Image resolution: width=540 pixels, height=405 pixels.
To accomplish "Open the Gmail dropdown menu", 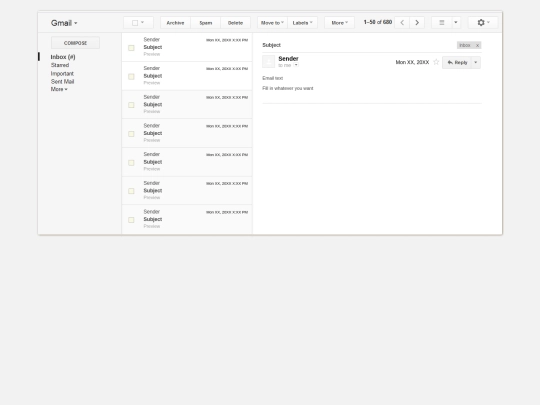I will pyautogui.click(x=64, y=23).
